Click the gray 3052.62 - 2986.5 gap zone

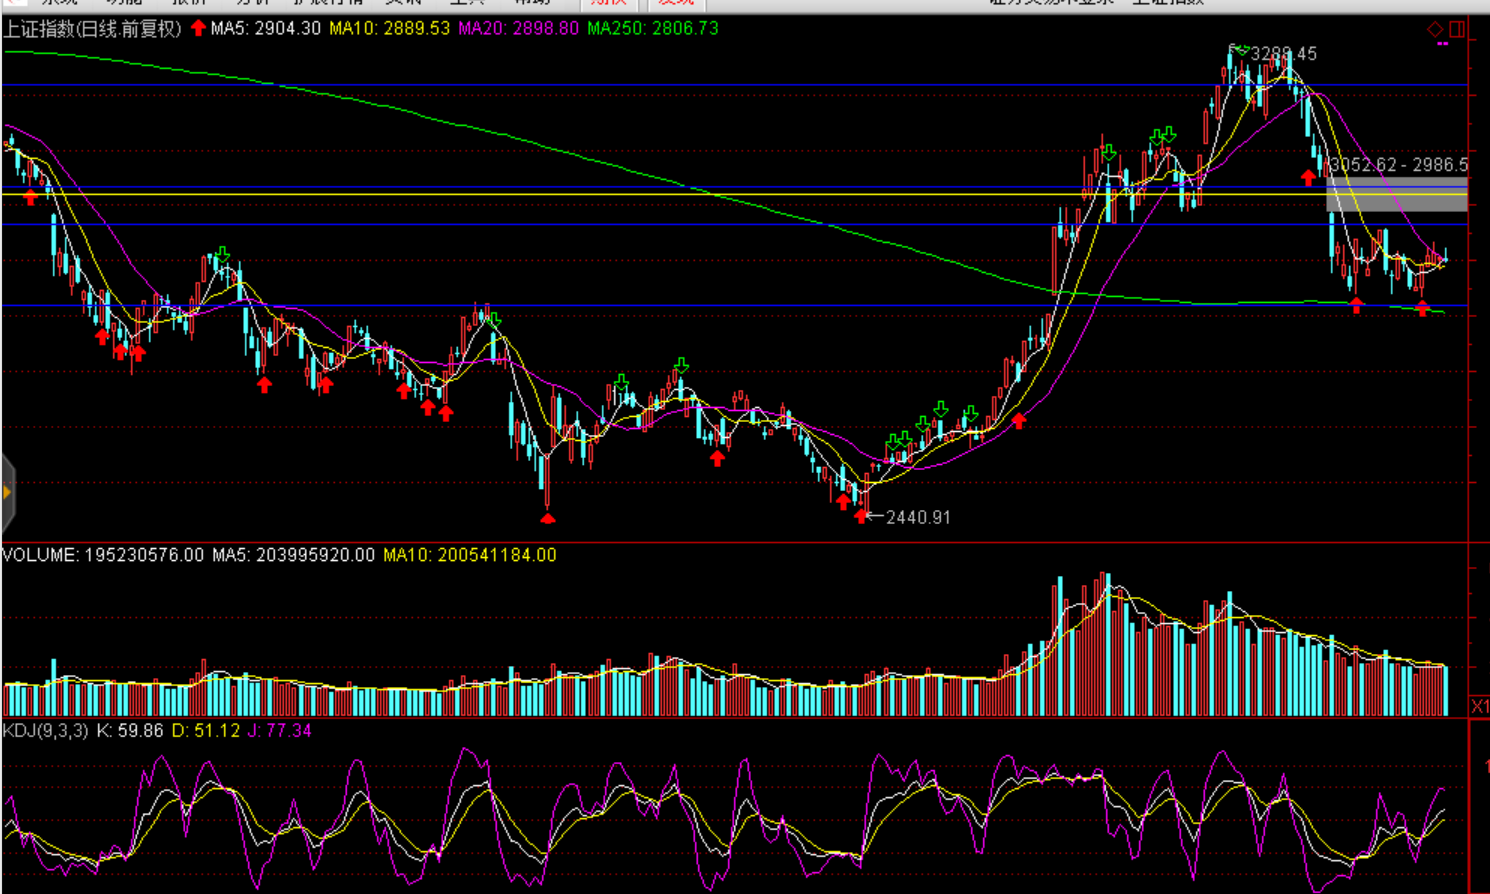(x=1396, y=194)
